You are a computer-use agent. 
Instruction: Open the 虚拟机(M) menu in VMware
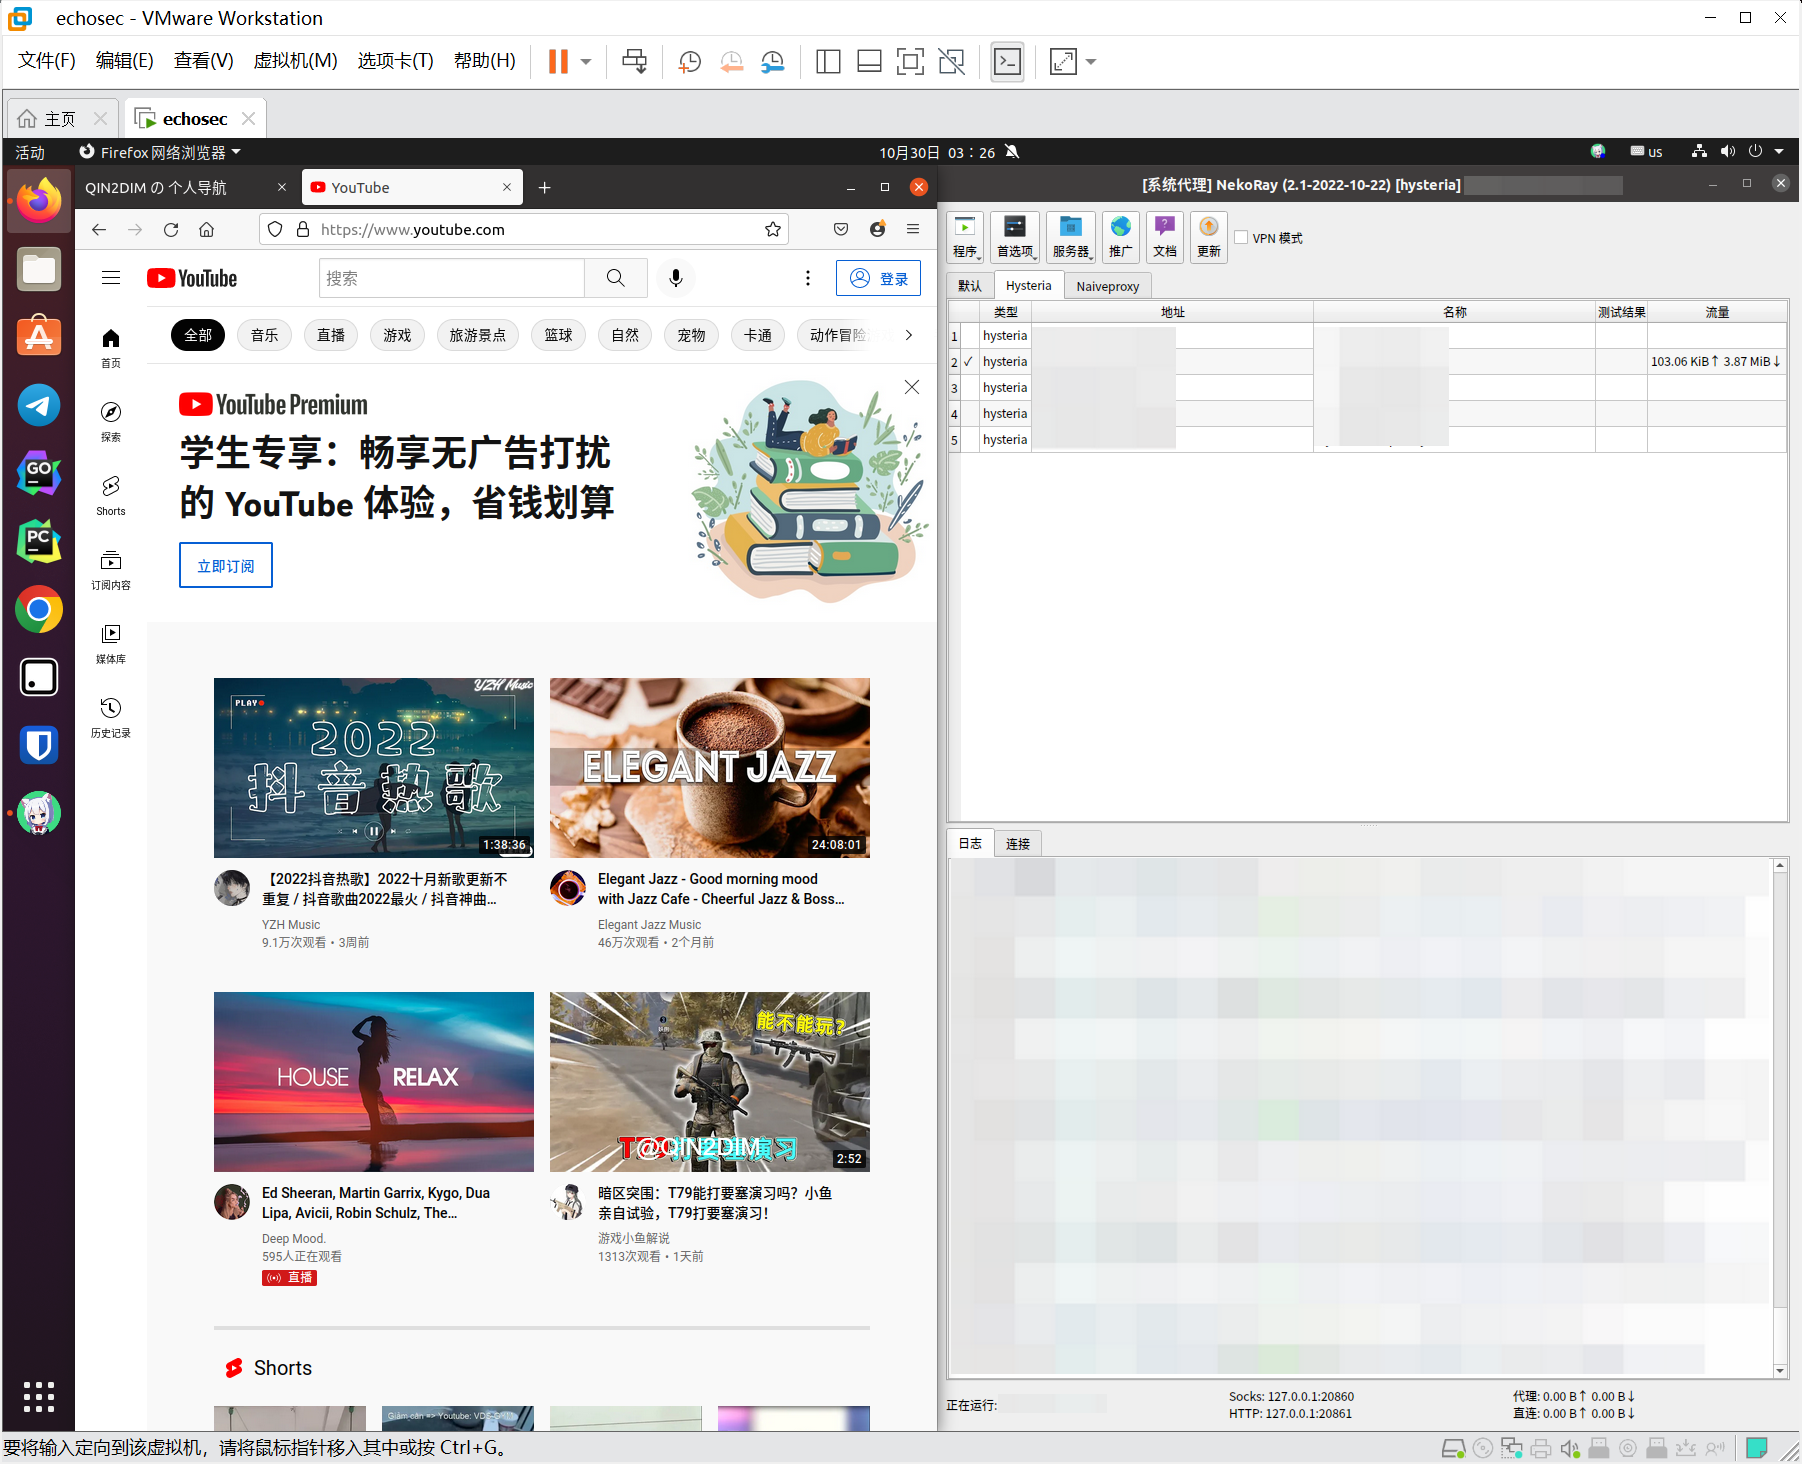coord(295,60)
